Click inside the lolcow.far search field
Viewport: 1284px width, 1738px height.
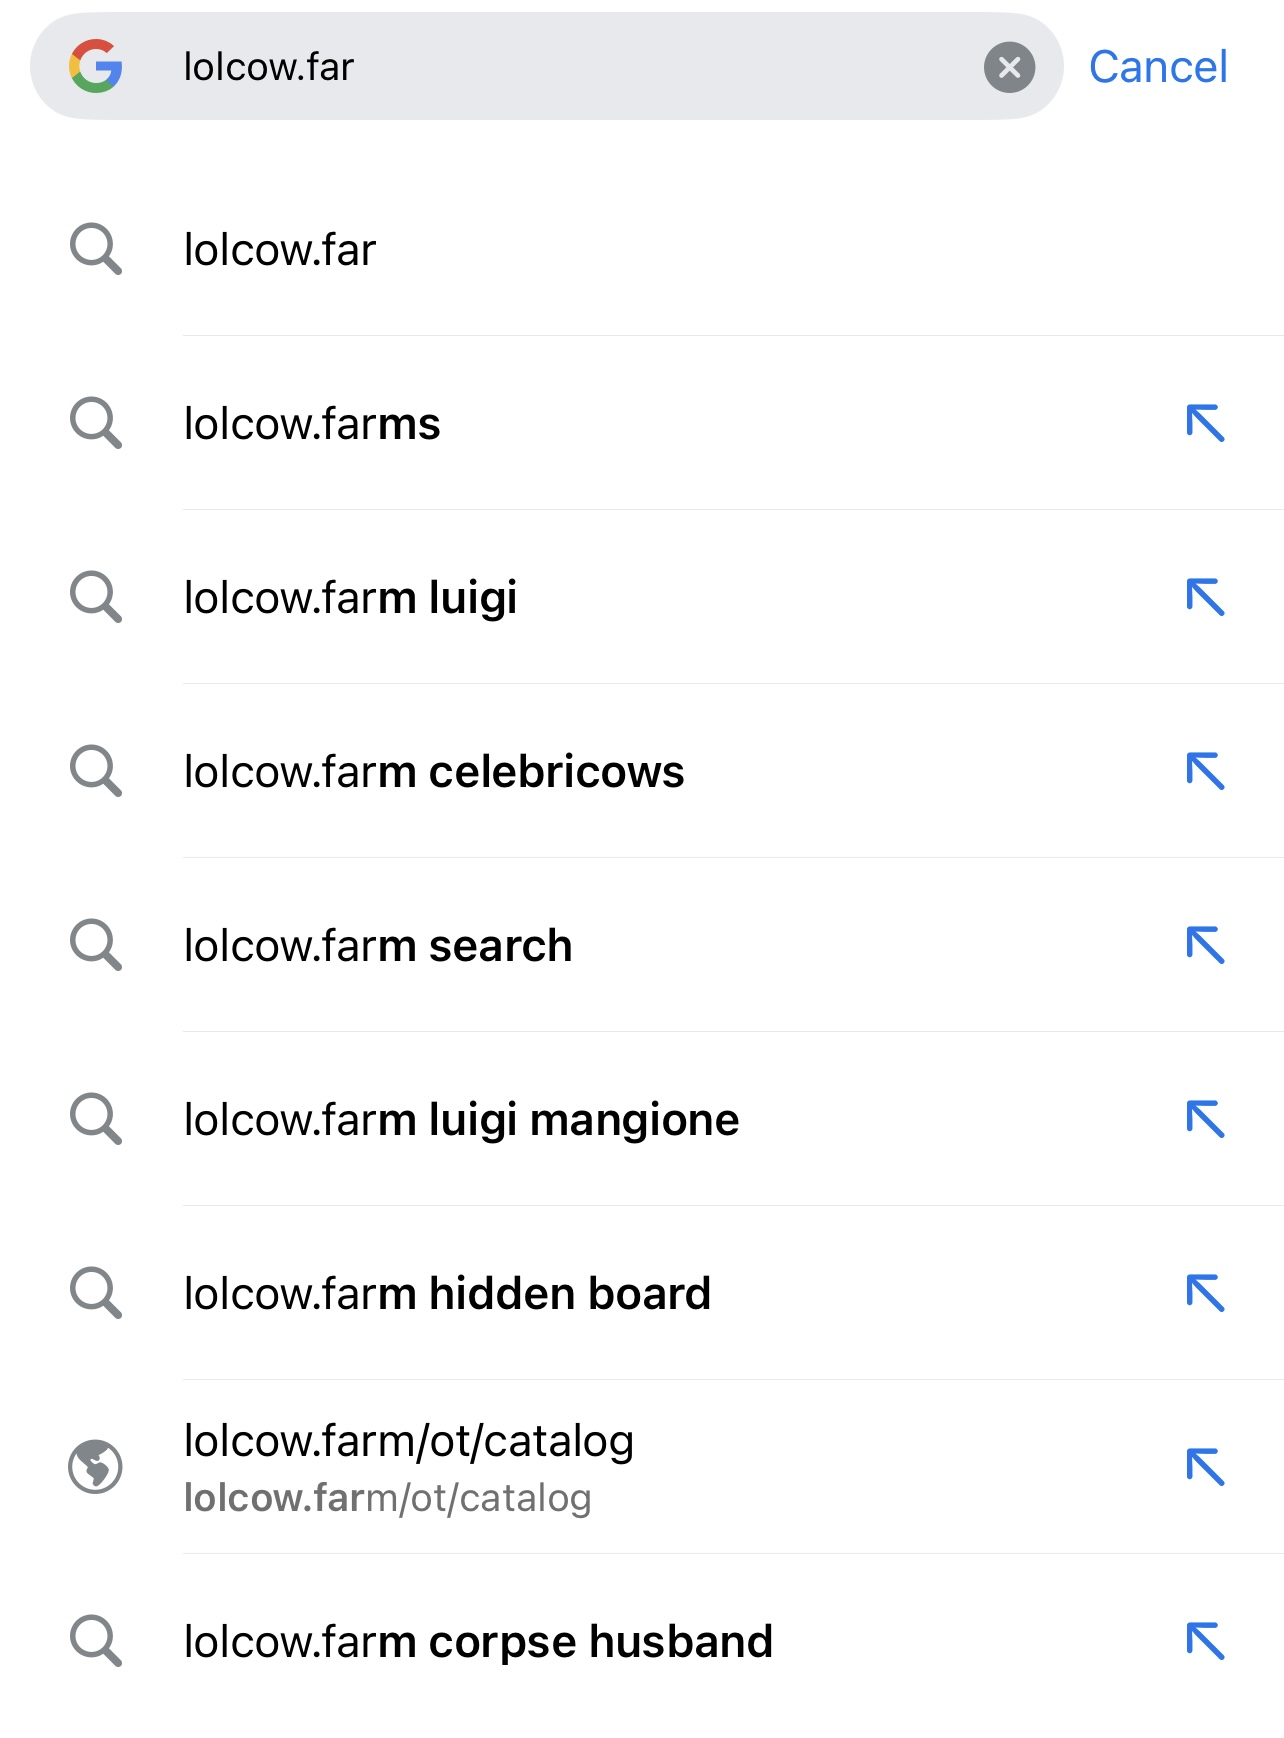click(560, 67)
